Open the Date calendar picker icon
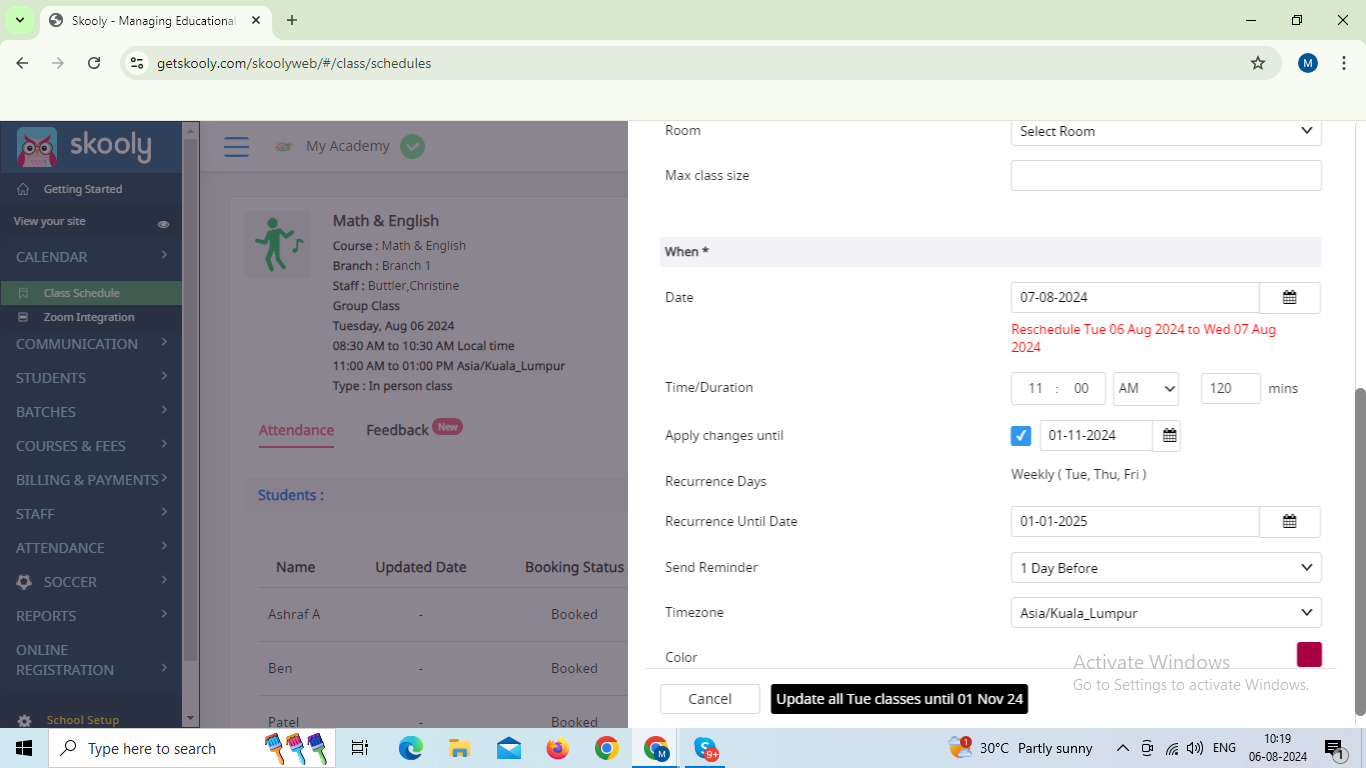Image resolution: width=1366 pixels, height=768 pixels. coord(1290,298)
